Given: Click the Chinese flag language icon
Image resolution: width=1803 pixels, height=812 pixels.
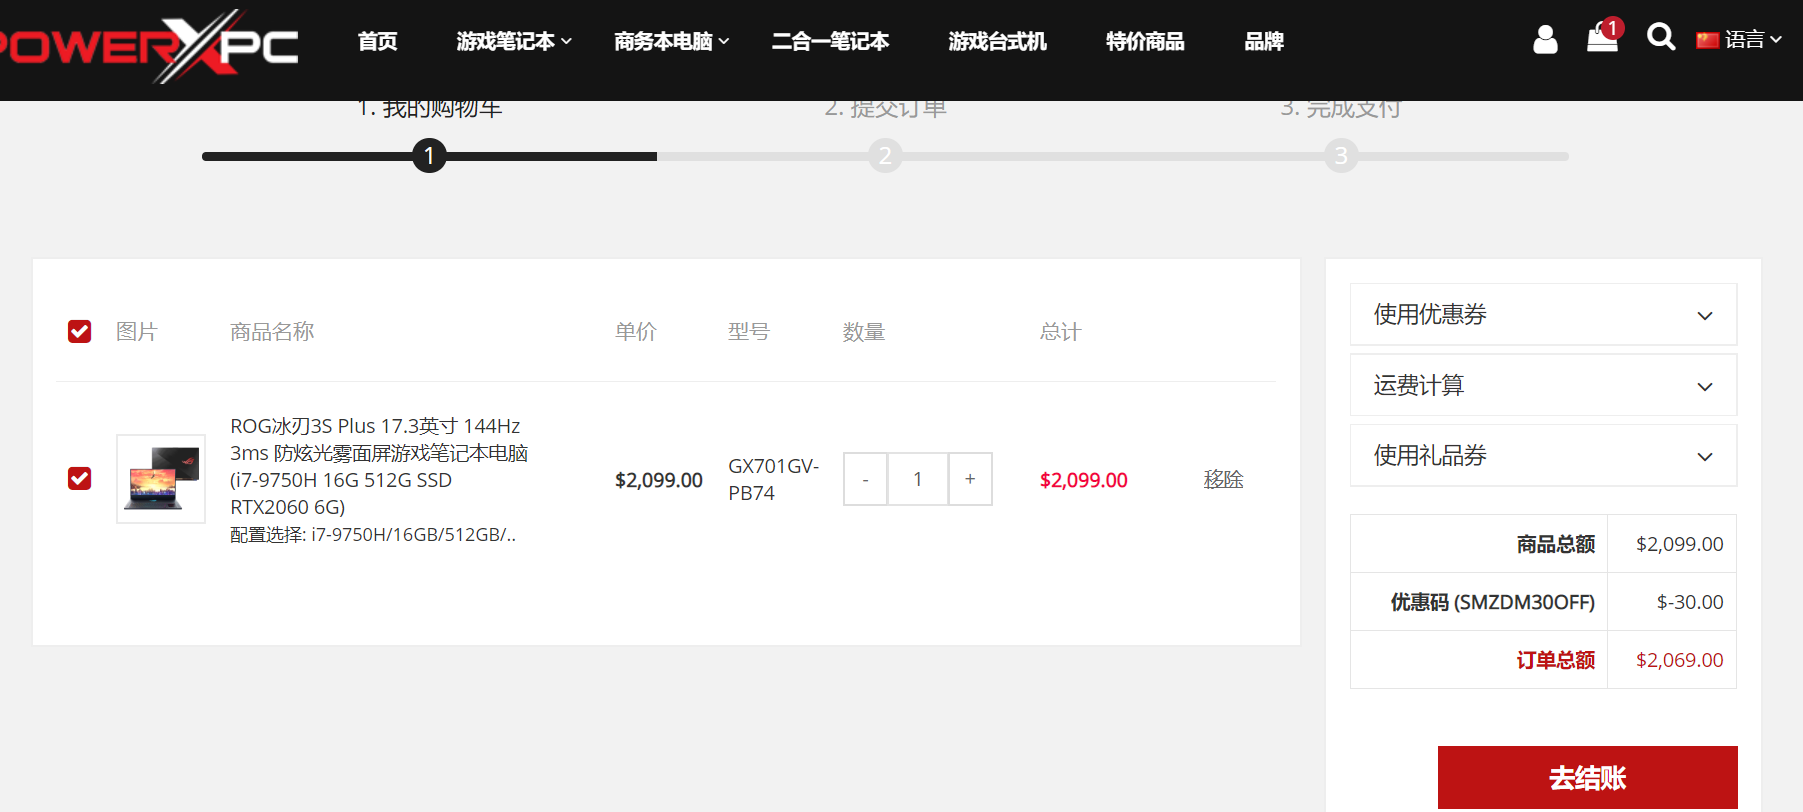Looking at the screenshot, I should point(1707,40).
